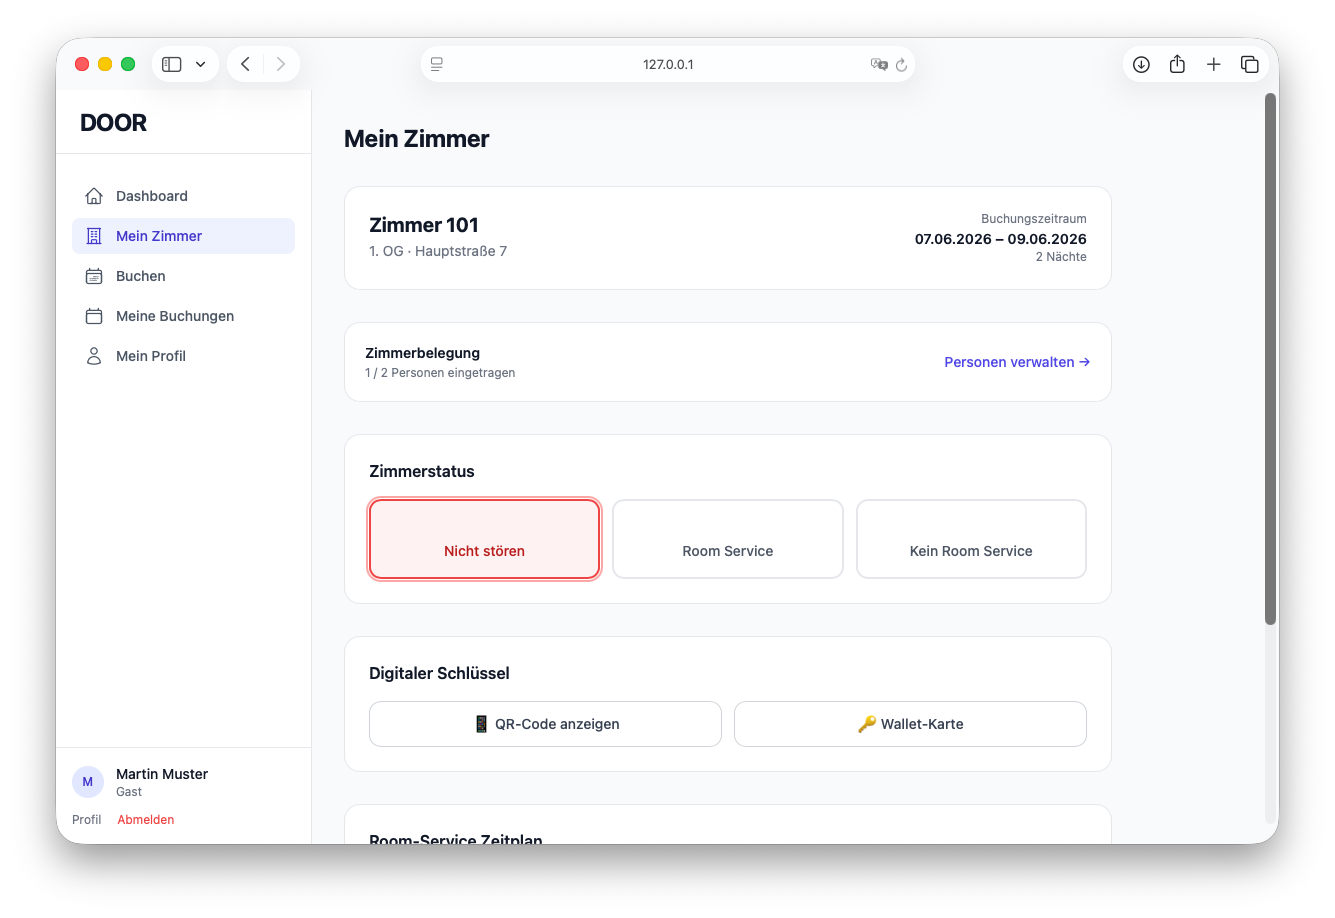Click the Buchungszeitraum label
The image size is (1335, 918).
point(1034,219)
